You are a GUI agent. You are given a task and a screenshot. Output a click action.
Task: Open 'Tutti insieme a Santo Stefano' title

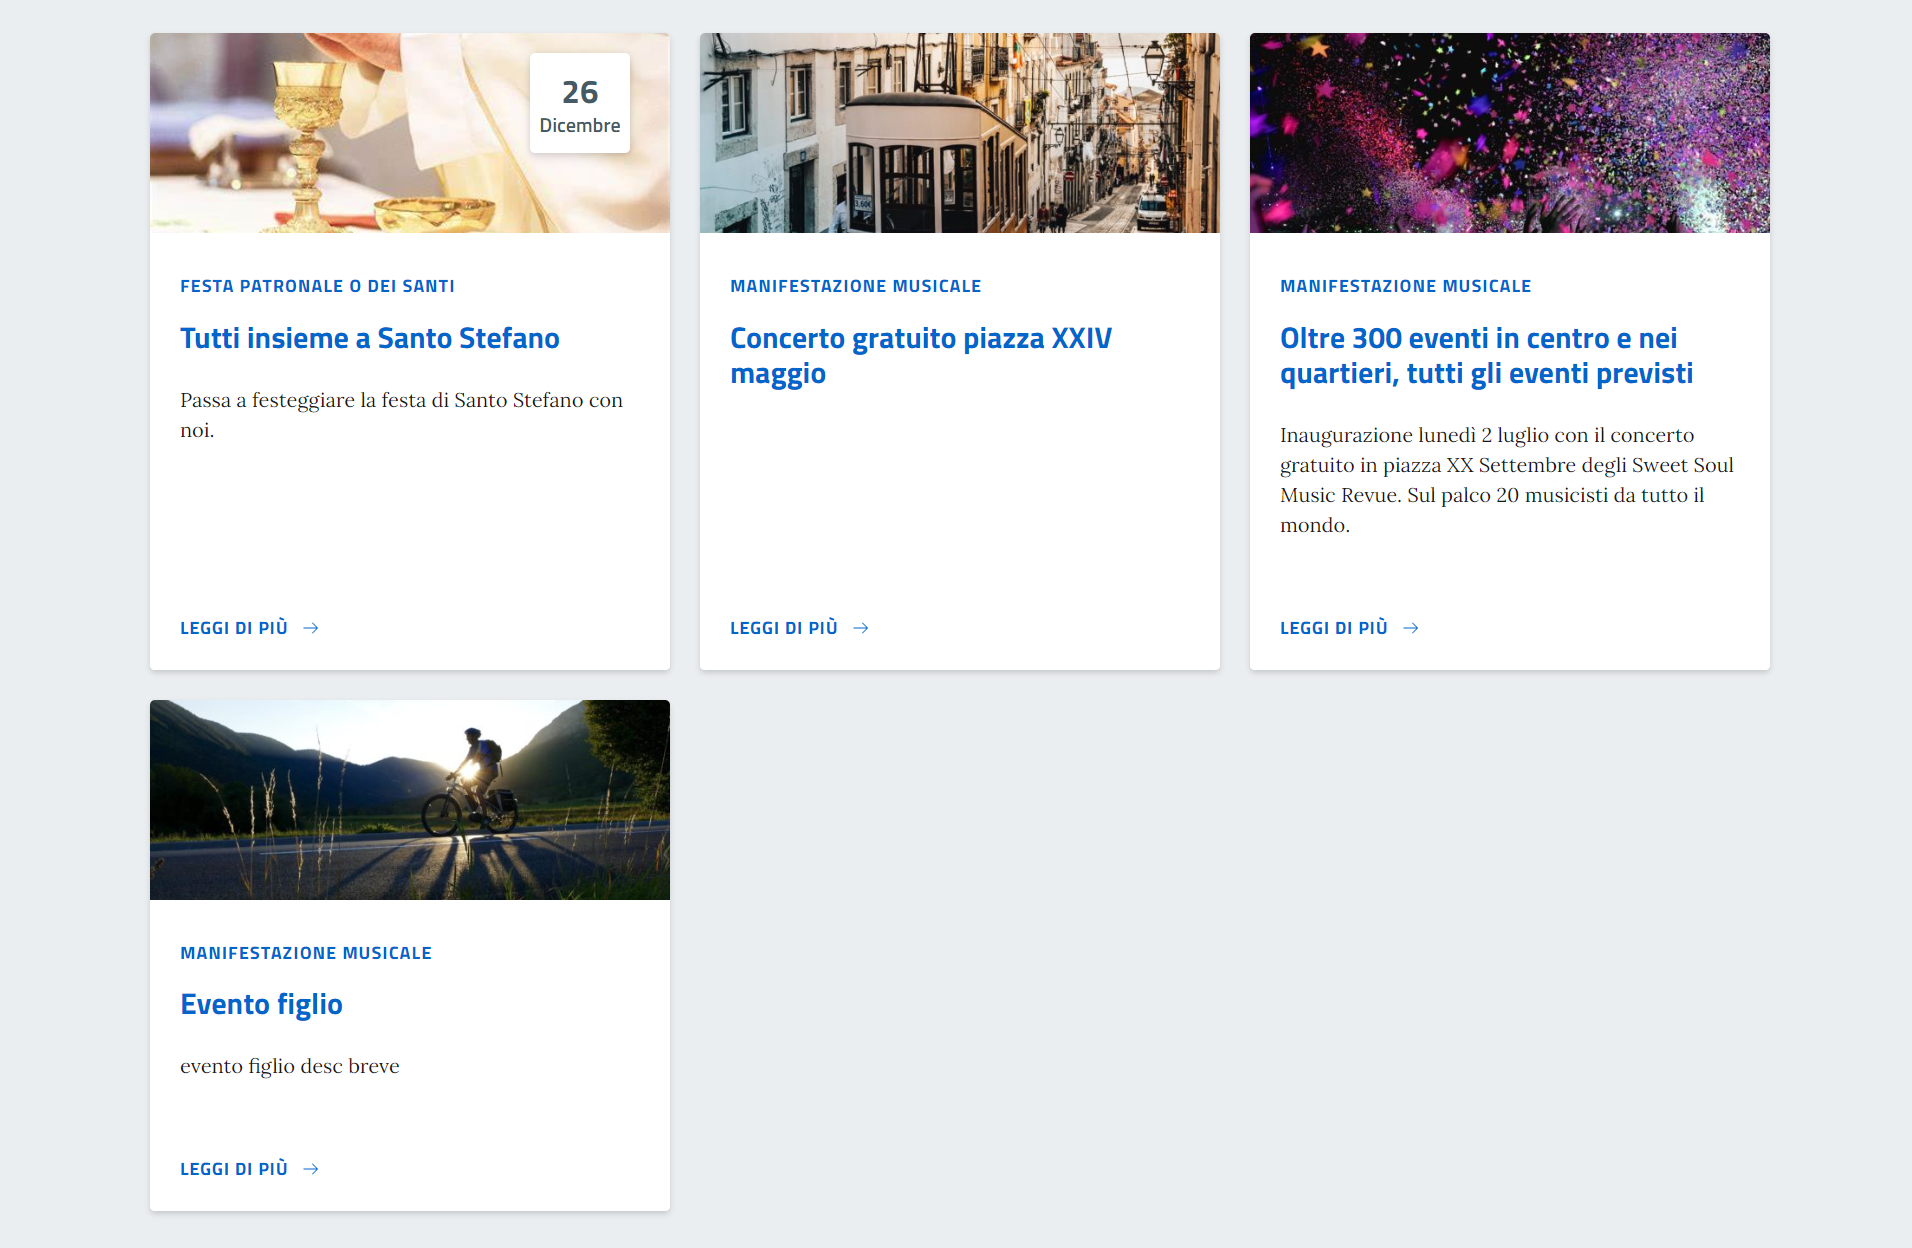[x=369, y=338]
